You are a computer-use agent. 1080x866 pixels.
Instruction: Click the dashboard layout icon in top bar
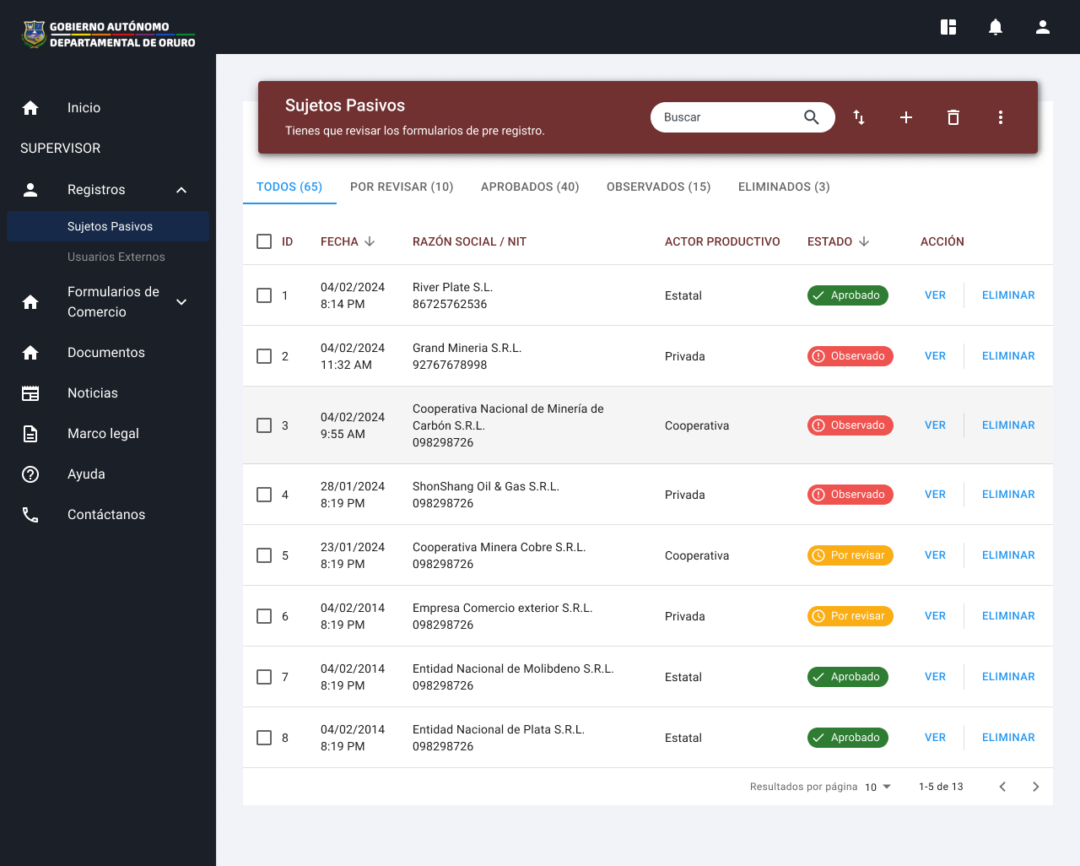point(948,27)
